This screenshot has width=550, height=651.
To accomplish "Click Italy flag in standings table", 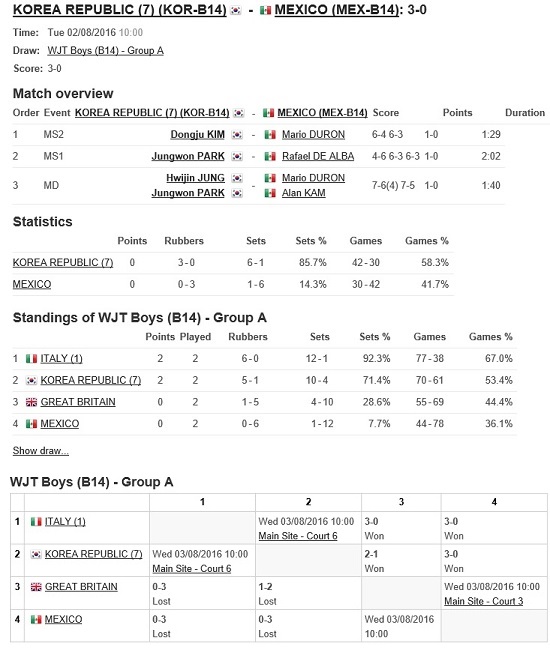I will pyautogui.click(x=31, y=359).
